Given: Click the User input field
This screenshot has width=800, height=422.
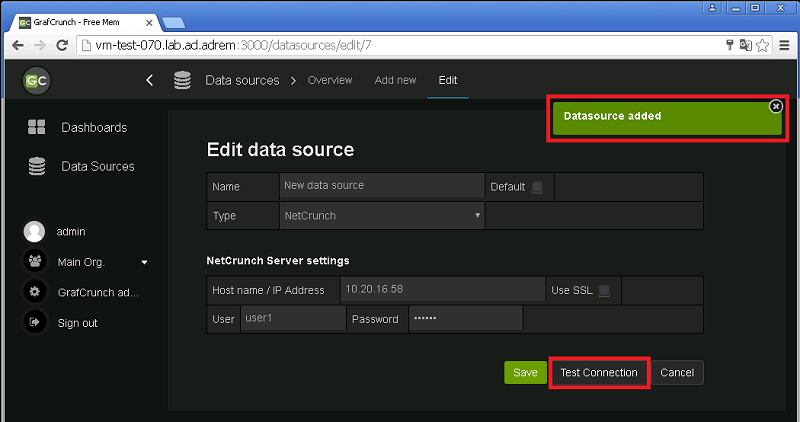Looking at the screenshot, I should point(293,318).
